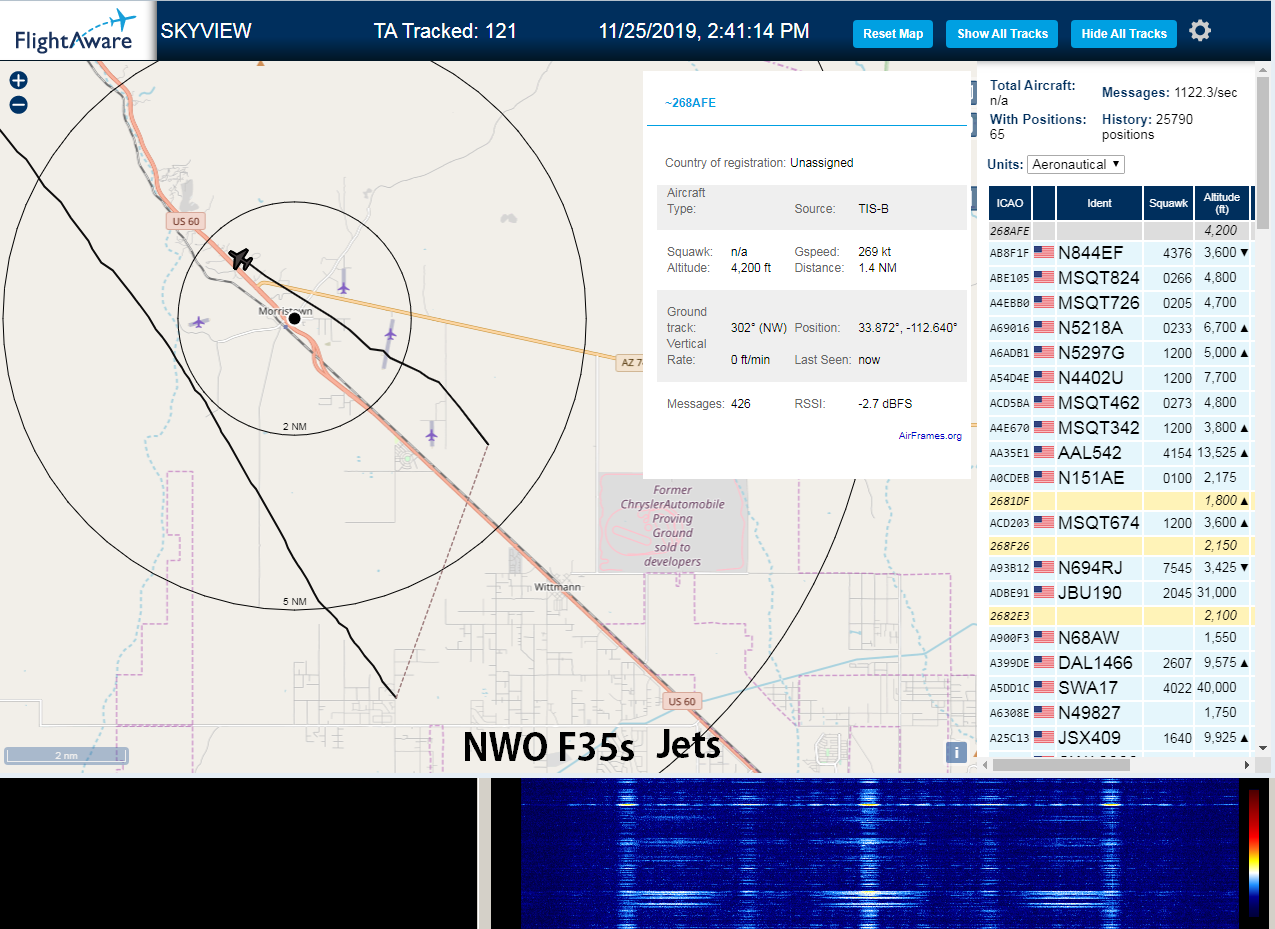This screenshot has height=929, width=1275.
Task: Open settings with the gear icon
Action: coord(1200,31)
